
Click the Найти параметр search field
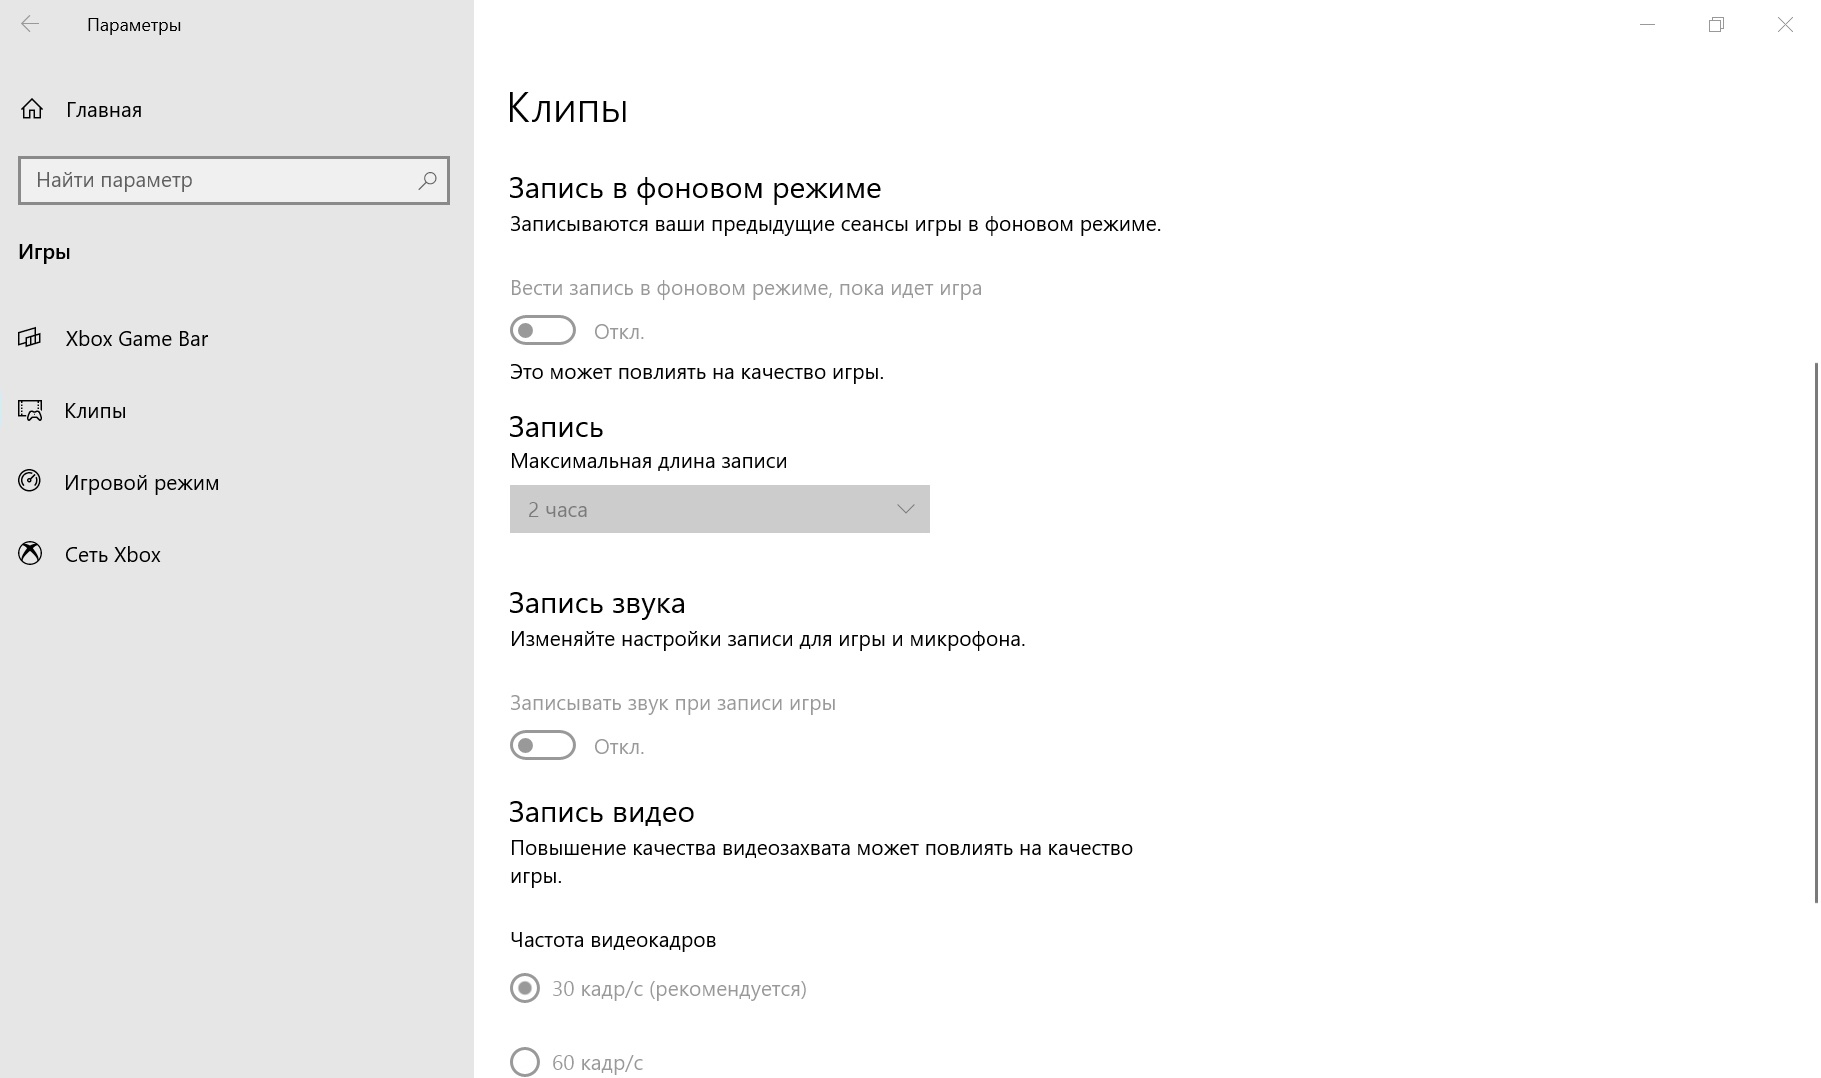pos(234,180)
